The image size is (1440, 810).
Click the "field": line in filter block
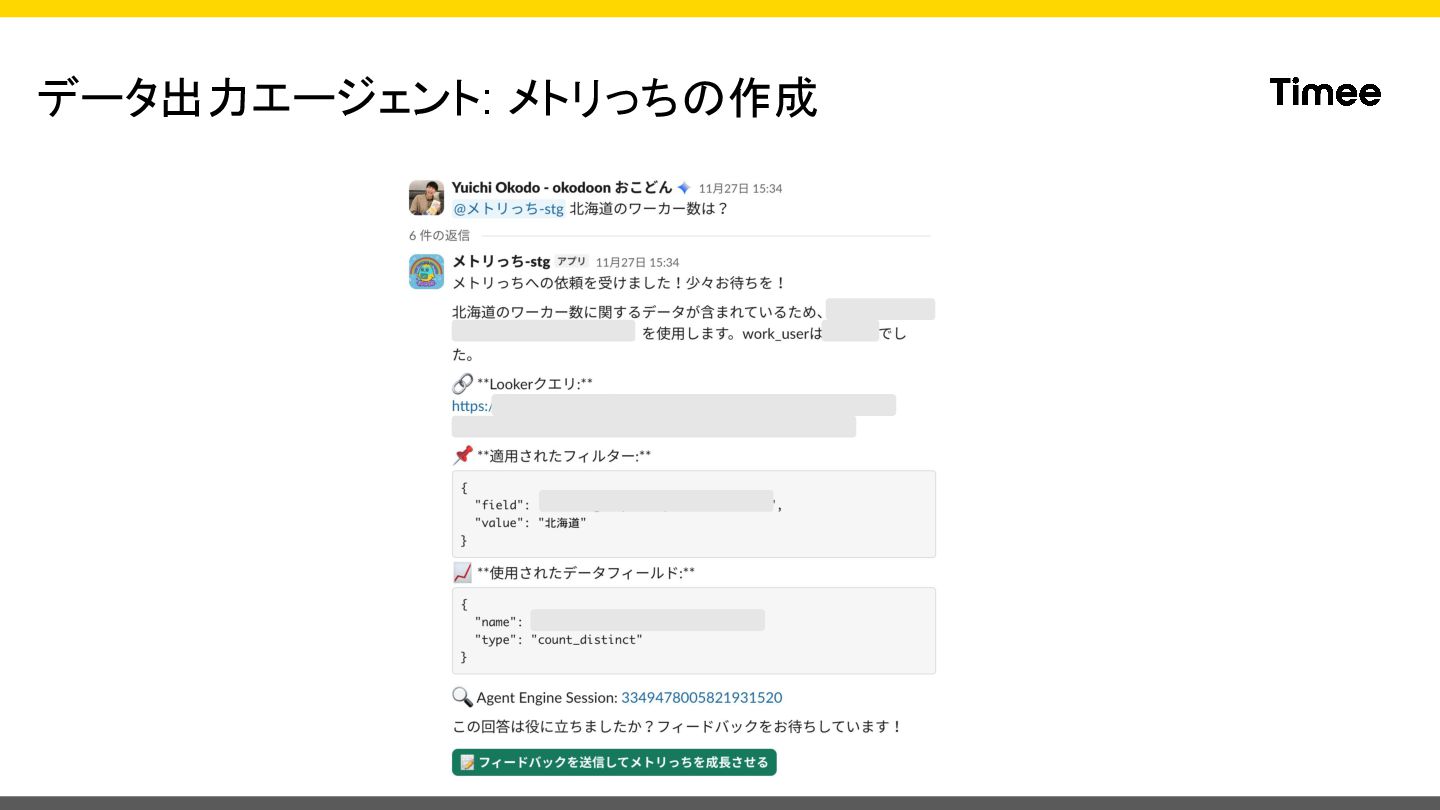[x=628, y=505]
